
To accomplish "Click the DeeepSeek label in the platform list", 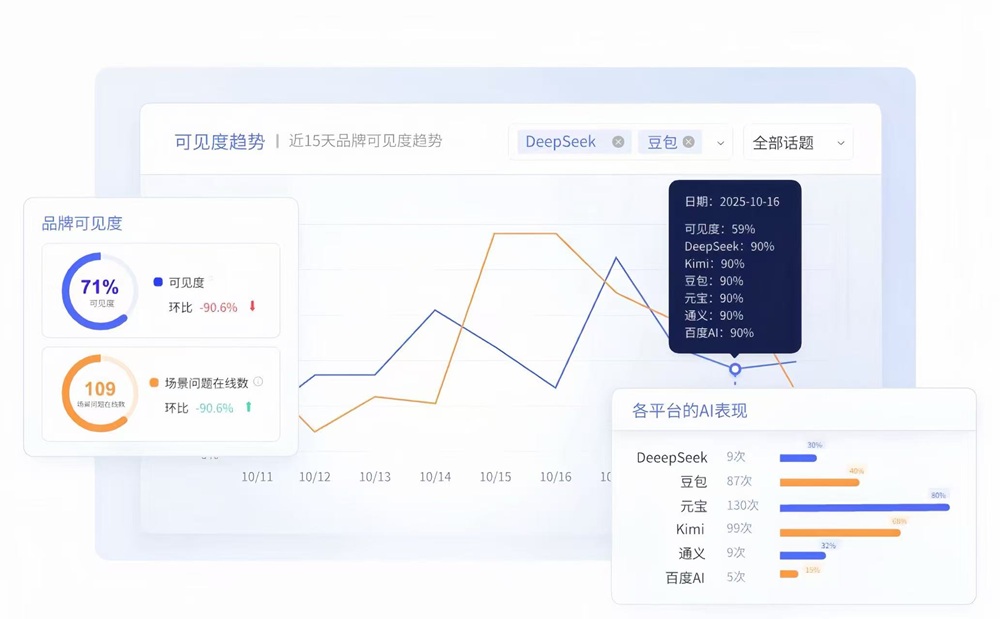I will (672, 457).
